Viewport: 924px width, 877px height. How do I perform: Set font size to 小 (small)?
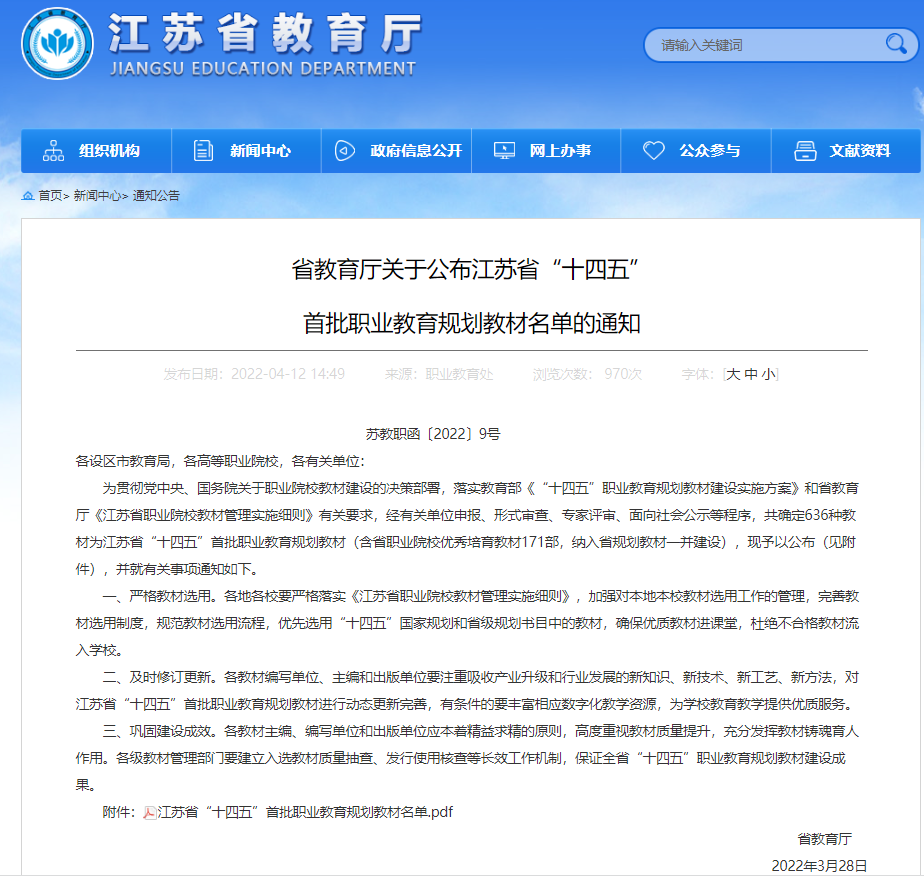point(767,374)
